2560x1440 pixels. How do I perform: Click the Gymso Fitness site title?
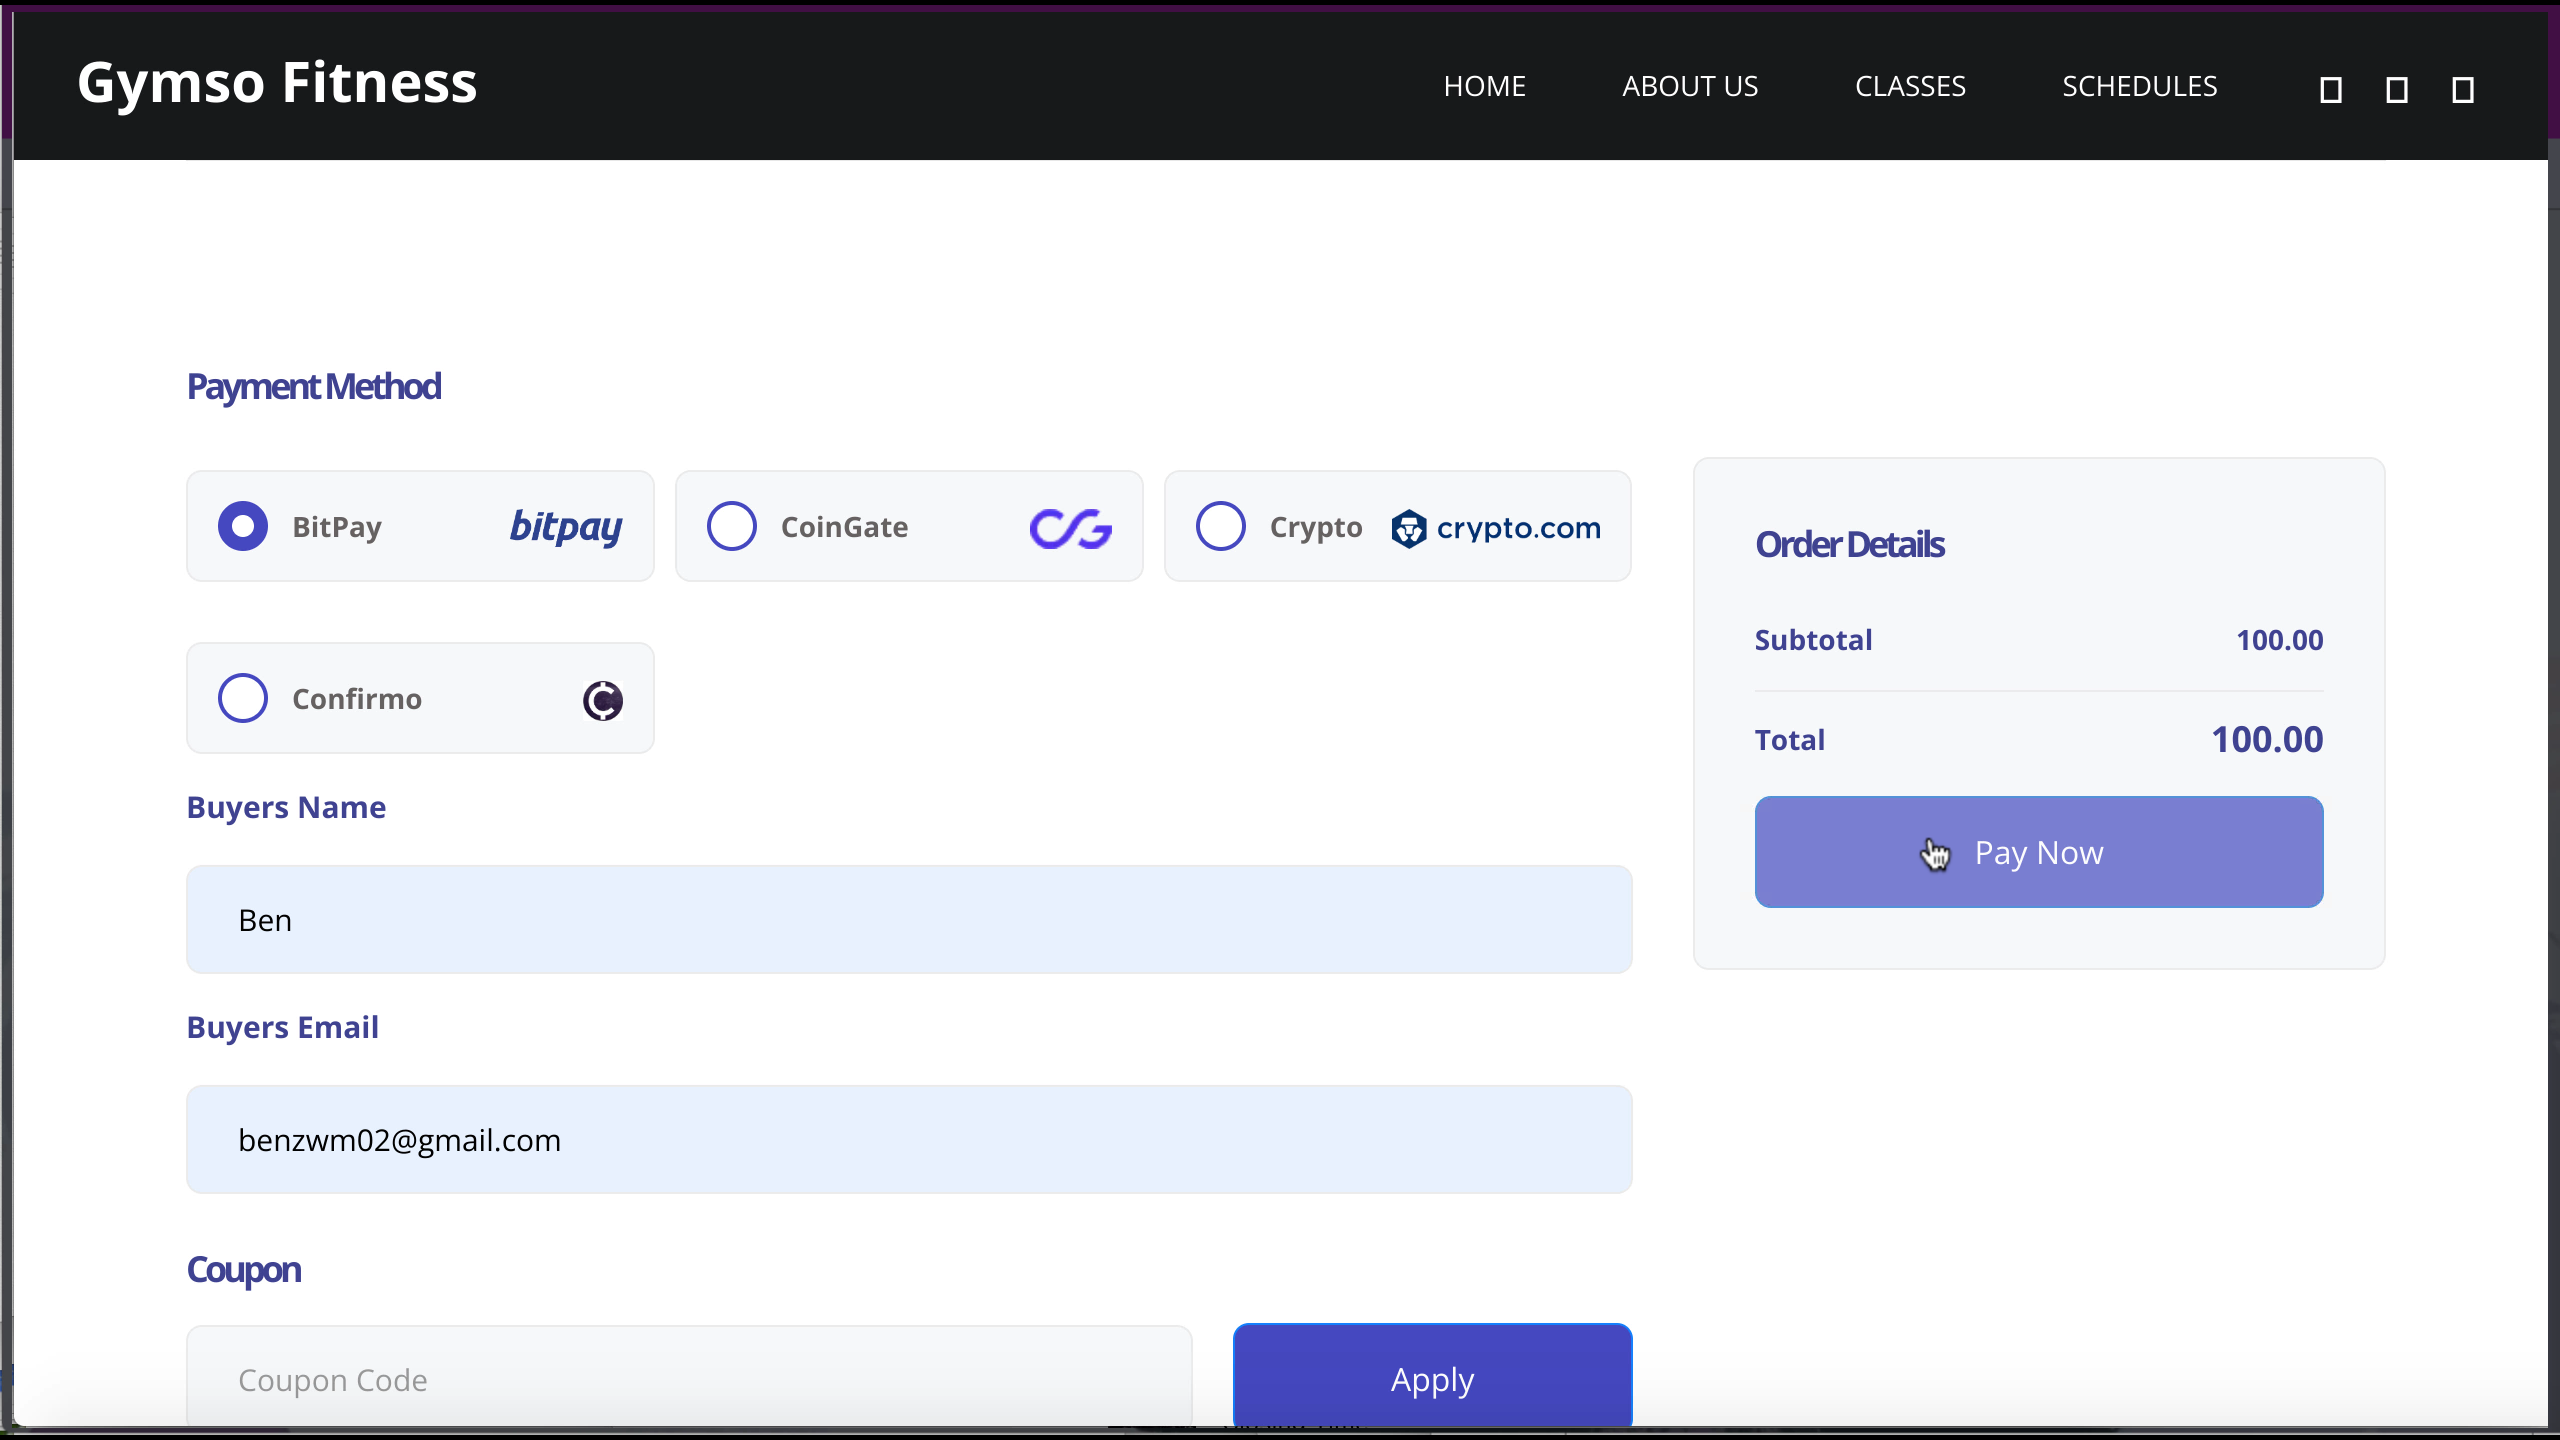277,82
